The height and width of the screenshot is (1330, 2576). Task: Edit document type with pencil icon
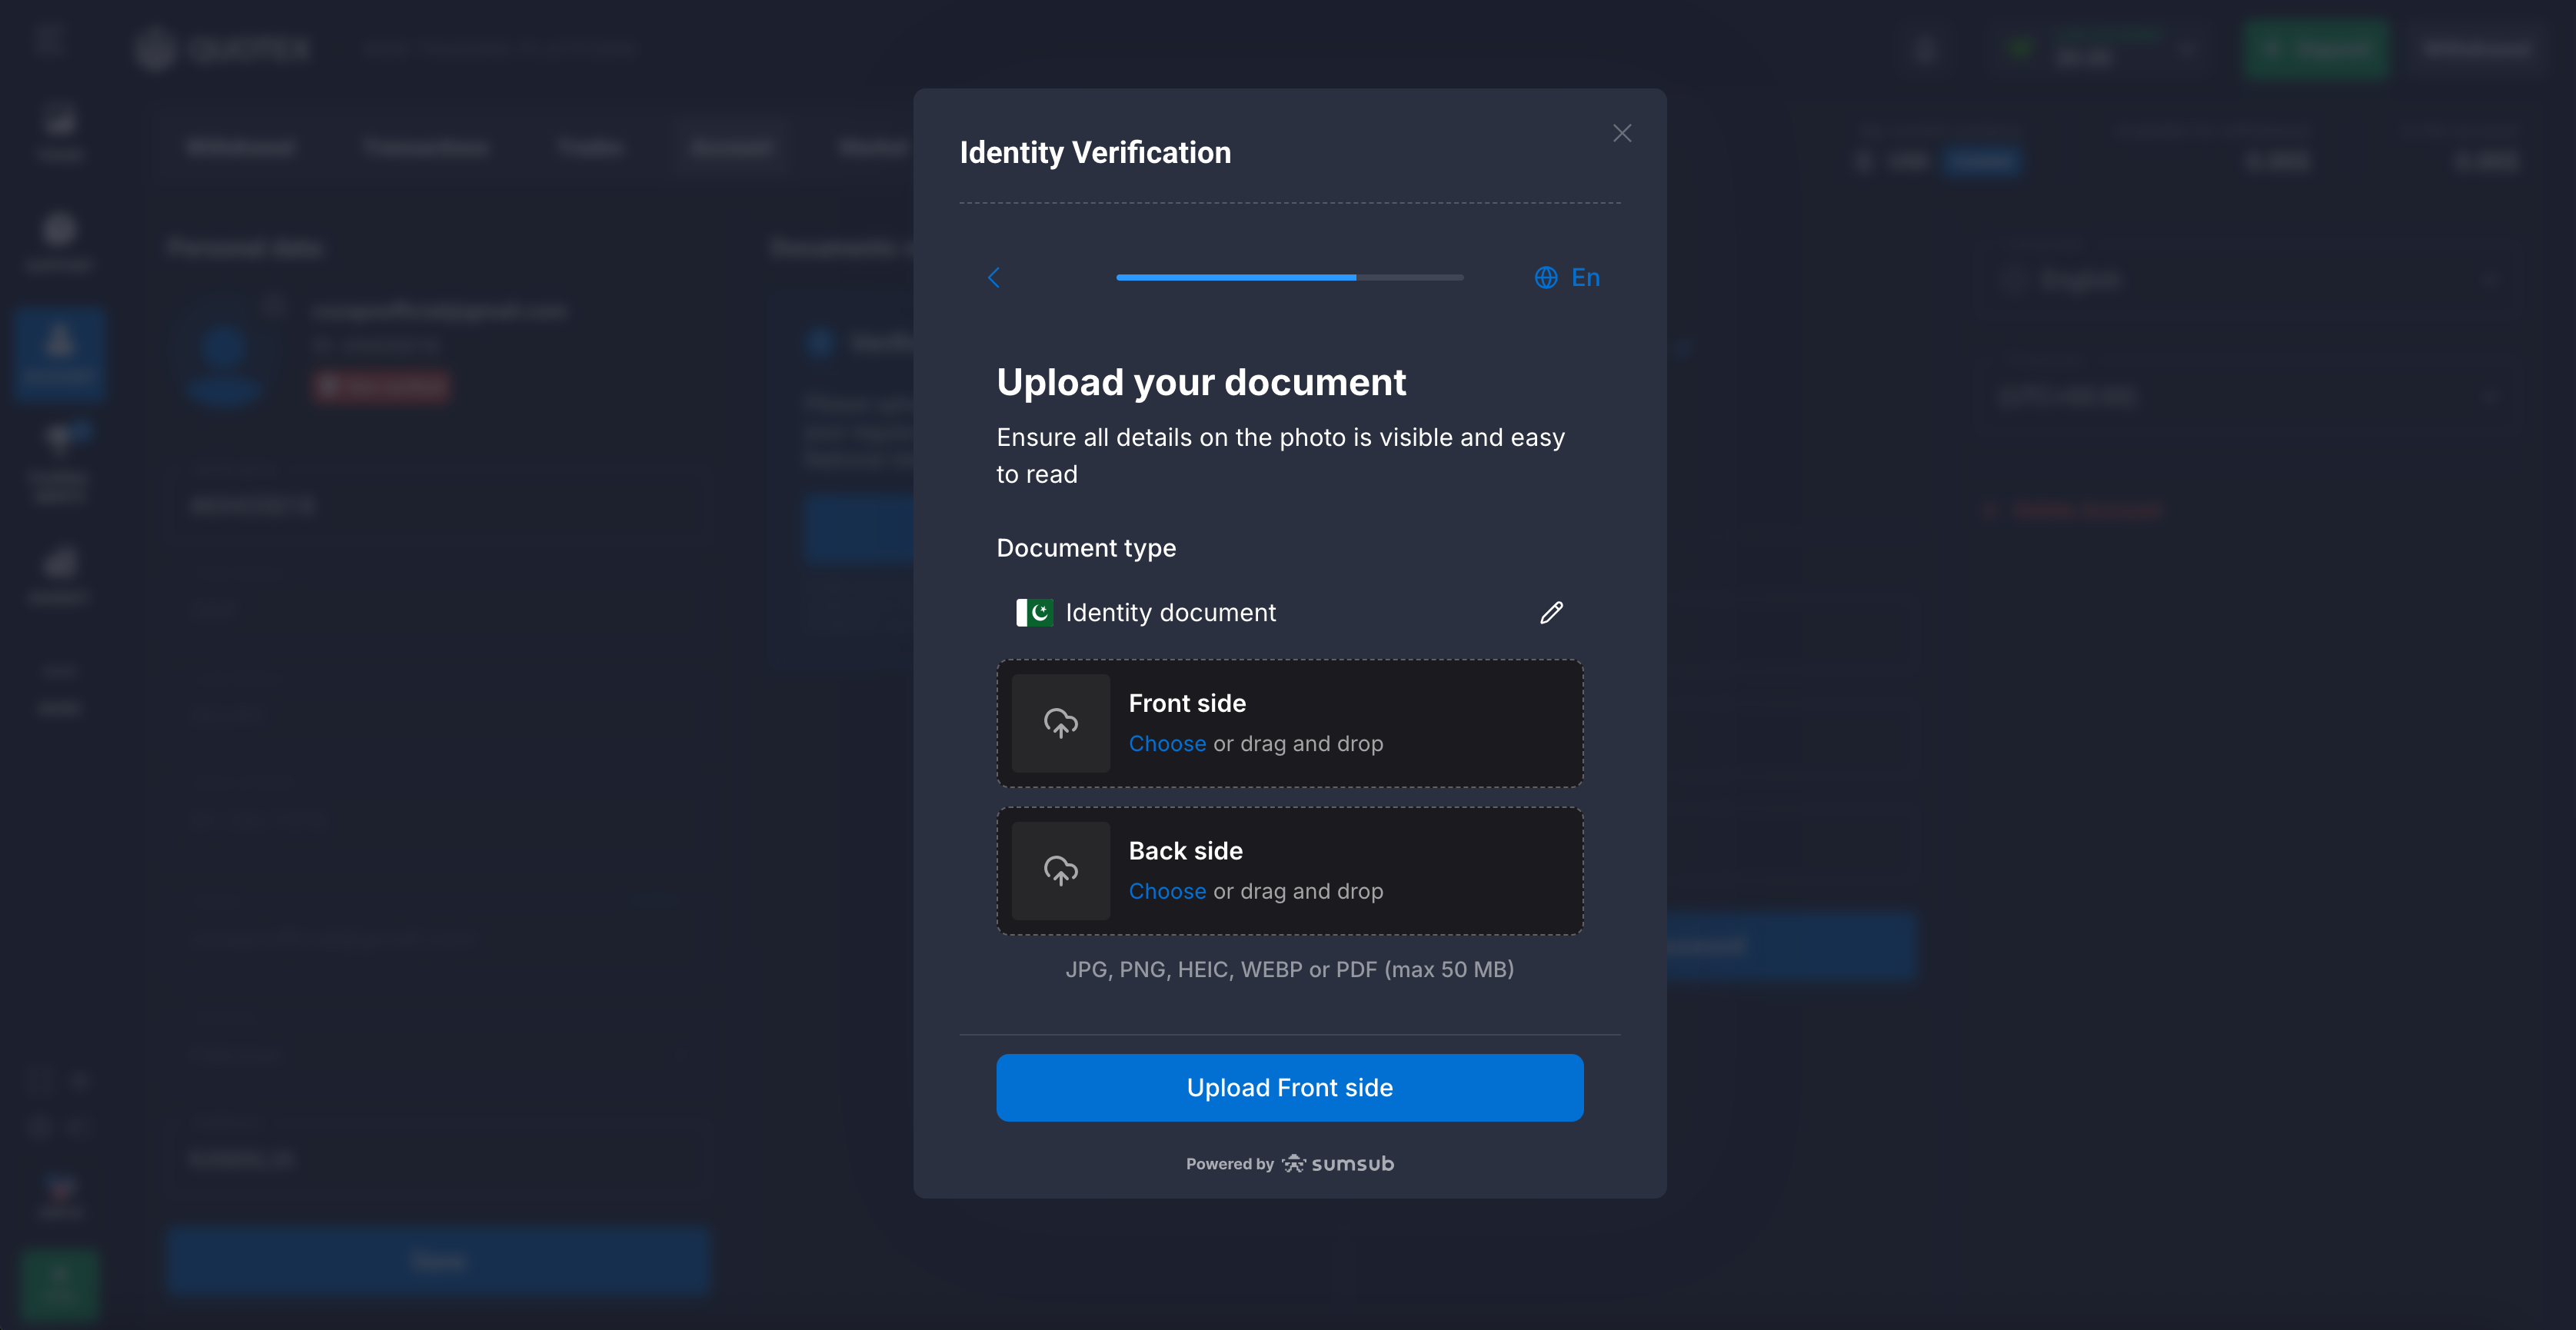pos(1551,612)
